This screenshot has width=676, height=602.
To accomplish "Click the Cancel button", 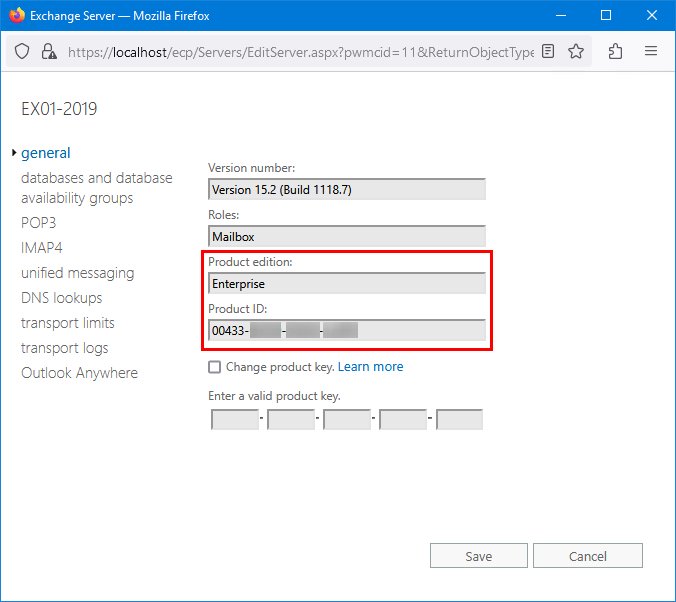I will (x=588, y=556).
